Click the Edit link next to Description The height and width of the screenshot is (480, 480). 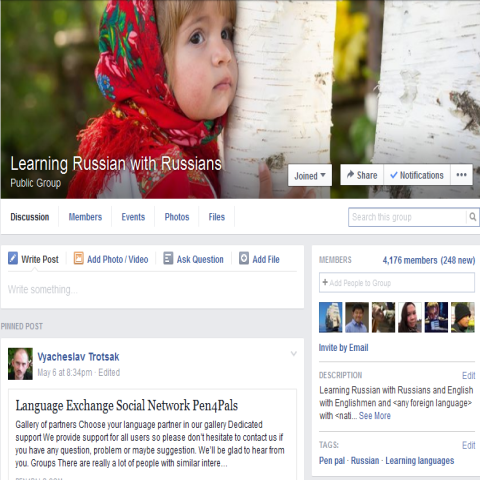click(x=468, y=376)
